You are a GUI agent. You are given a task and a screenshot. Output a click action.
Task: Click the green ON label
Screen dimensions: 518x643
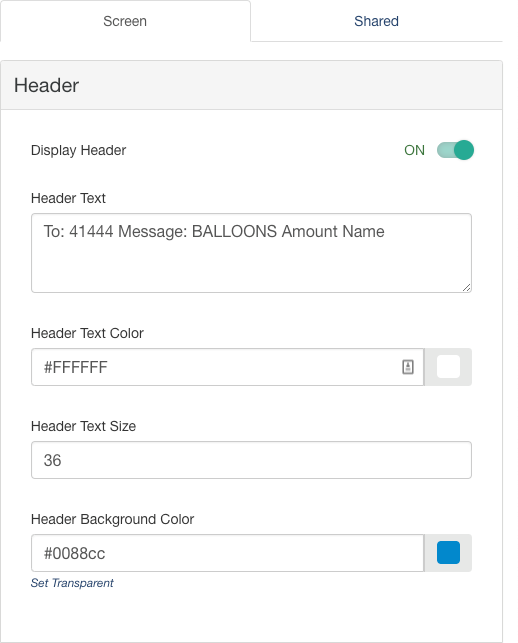(x=414, y=150)
